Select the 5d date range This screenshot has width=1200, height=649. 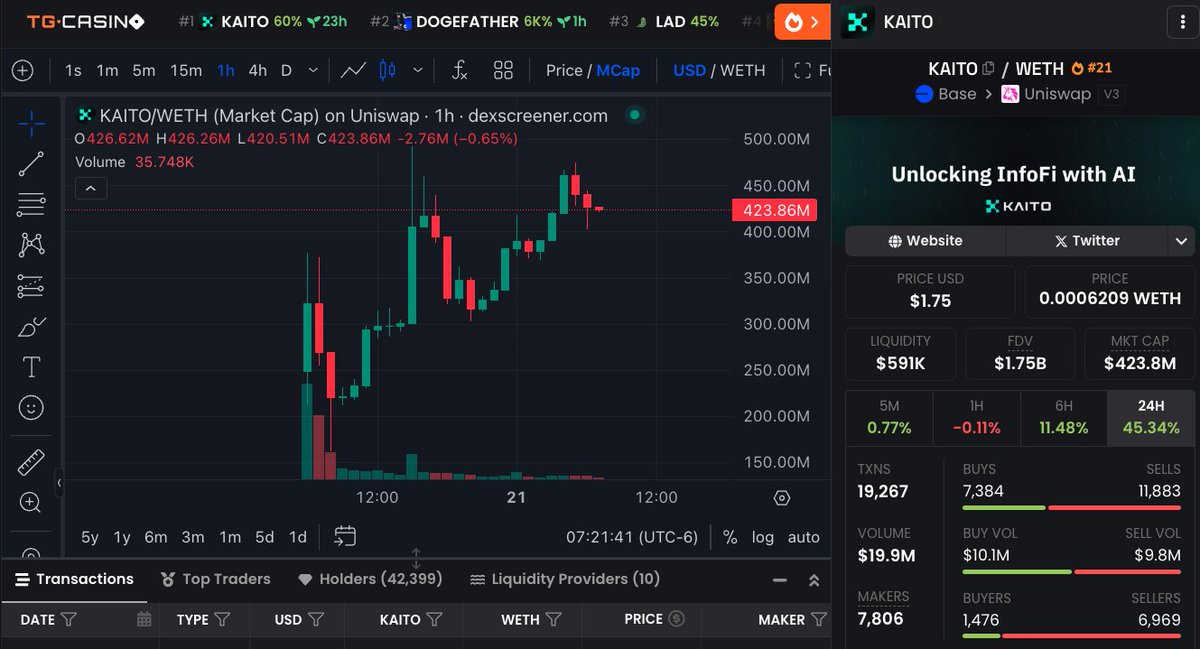(264, 537)
